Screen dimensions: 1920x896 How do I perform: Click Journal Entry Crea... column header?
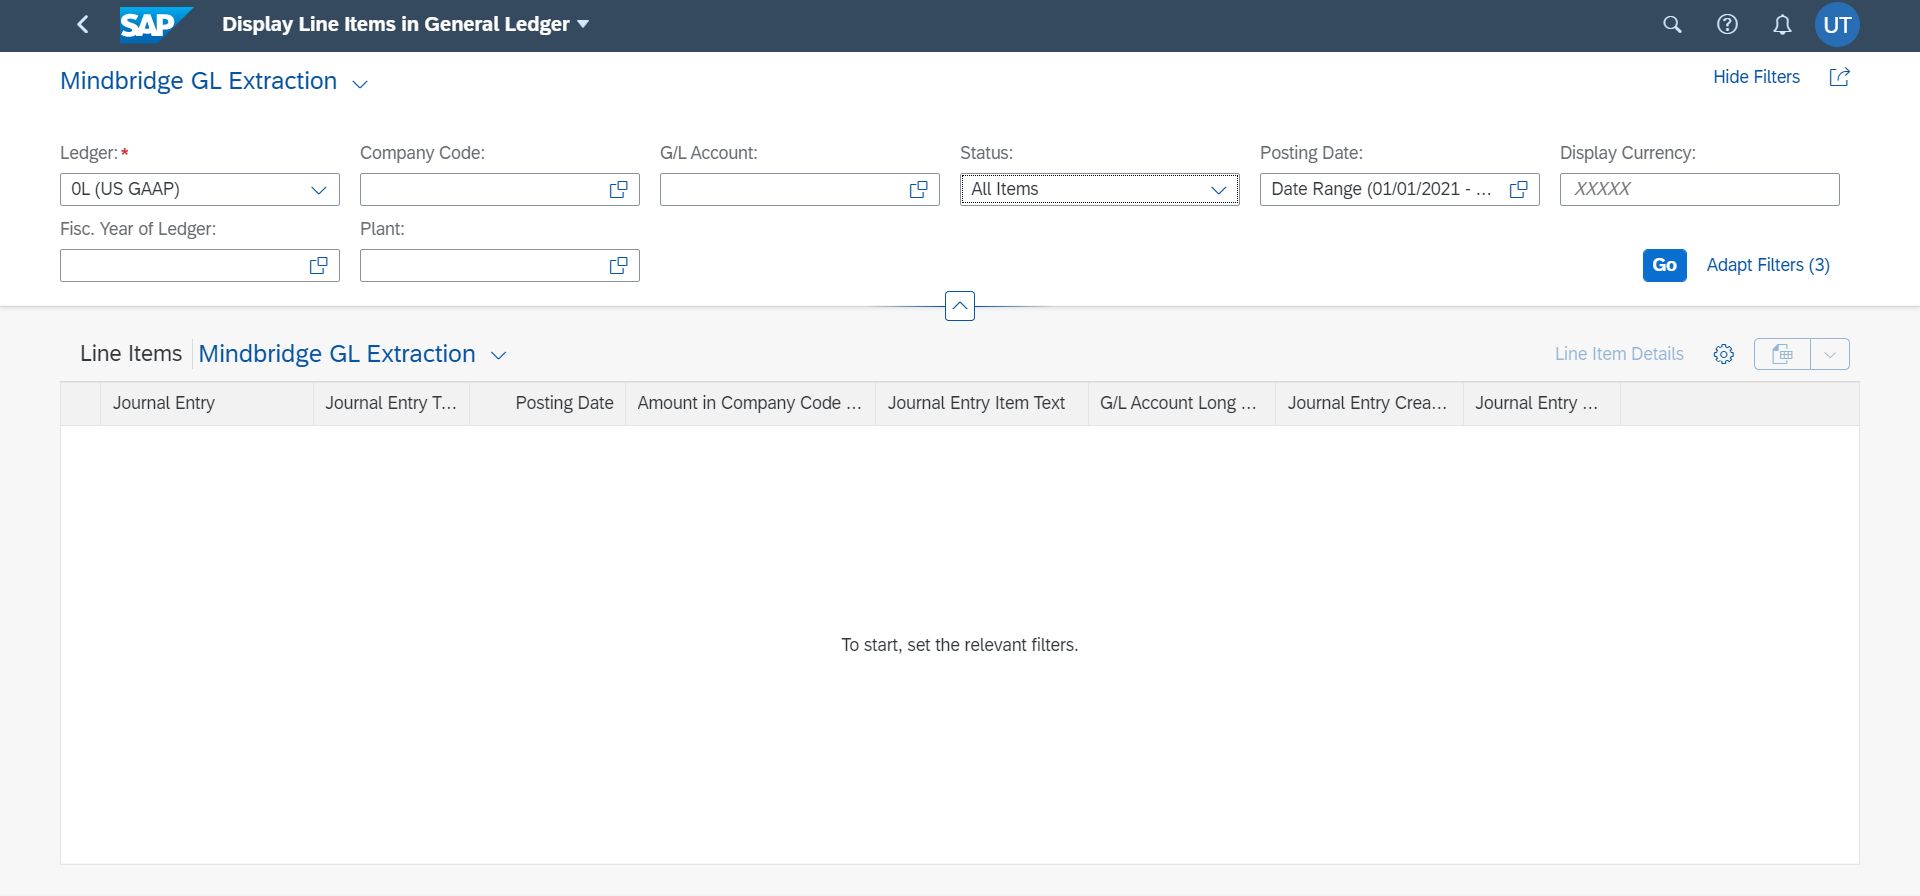coord(1369,403)
